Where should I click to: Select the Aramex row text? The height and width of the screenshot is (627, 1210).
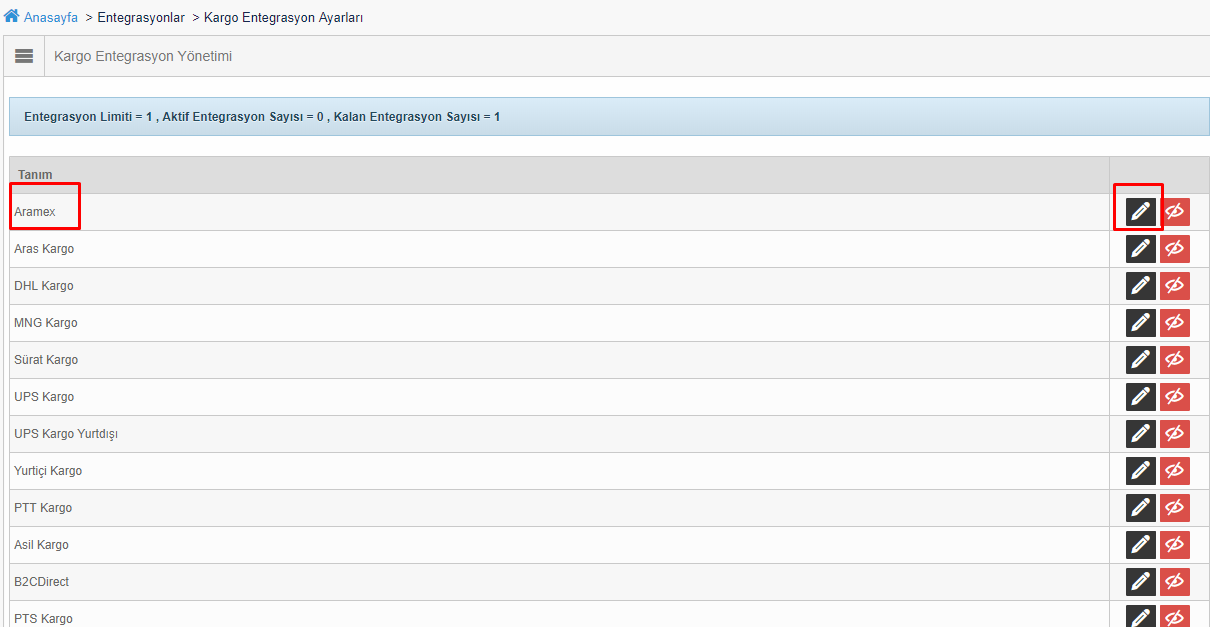pyautogui.click(x=35, y=212)
